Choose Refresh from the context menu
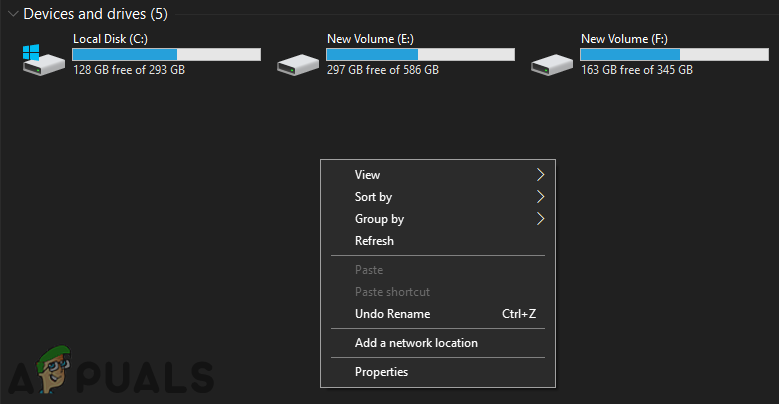Screen dimensions: 779x404 (374, 241)
